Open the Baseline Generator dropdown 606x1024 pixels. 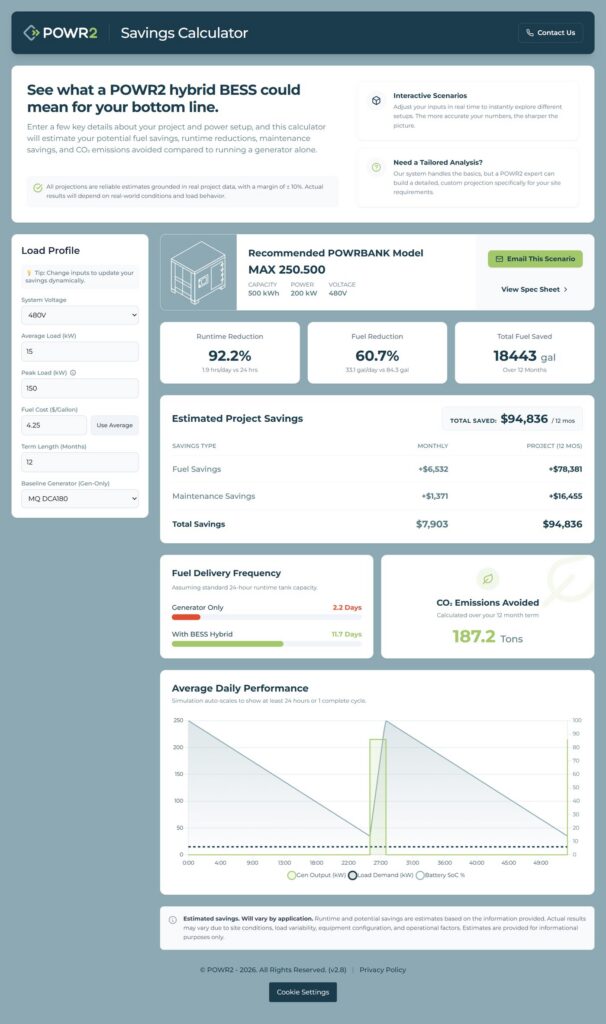[x=80, y=498]
